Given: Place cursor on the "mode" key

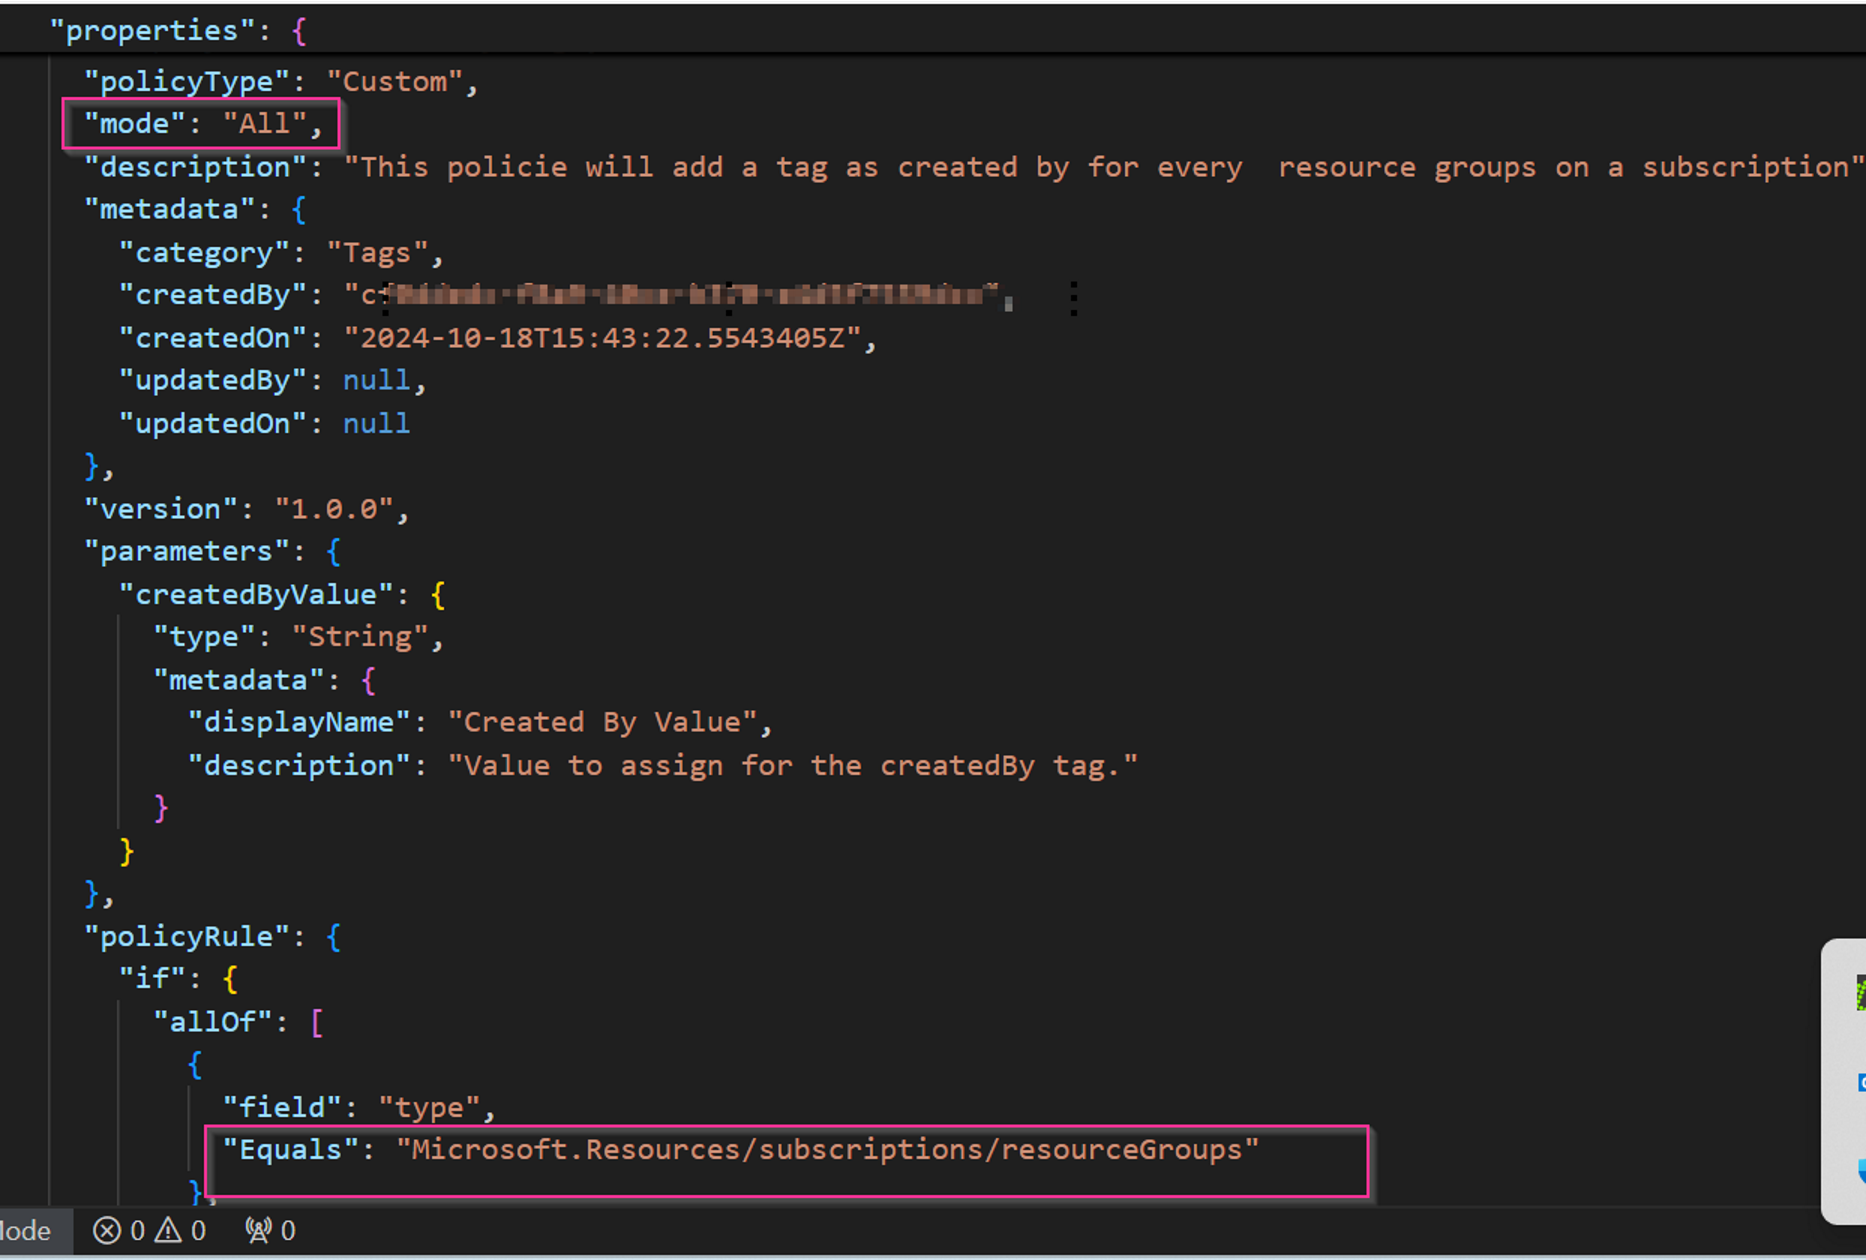Looking at the screenshot, I should click(x=136, y=123).
